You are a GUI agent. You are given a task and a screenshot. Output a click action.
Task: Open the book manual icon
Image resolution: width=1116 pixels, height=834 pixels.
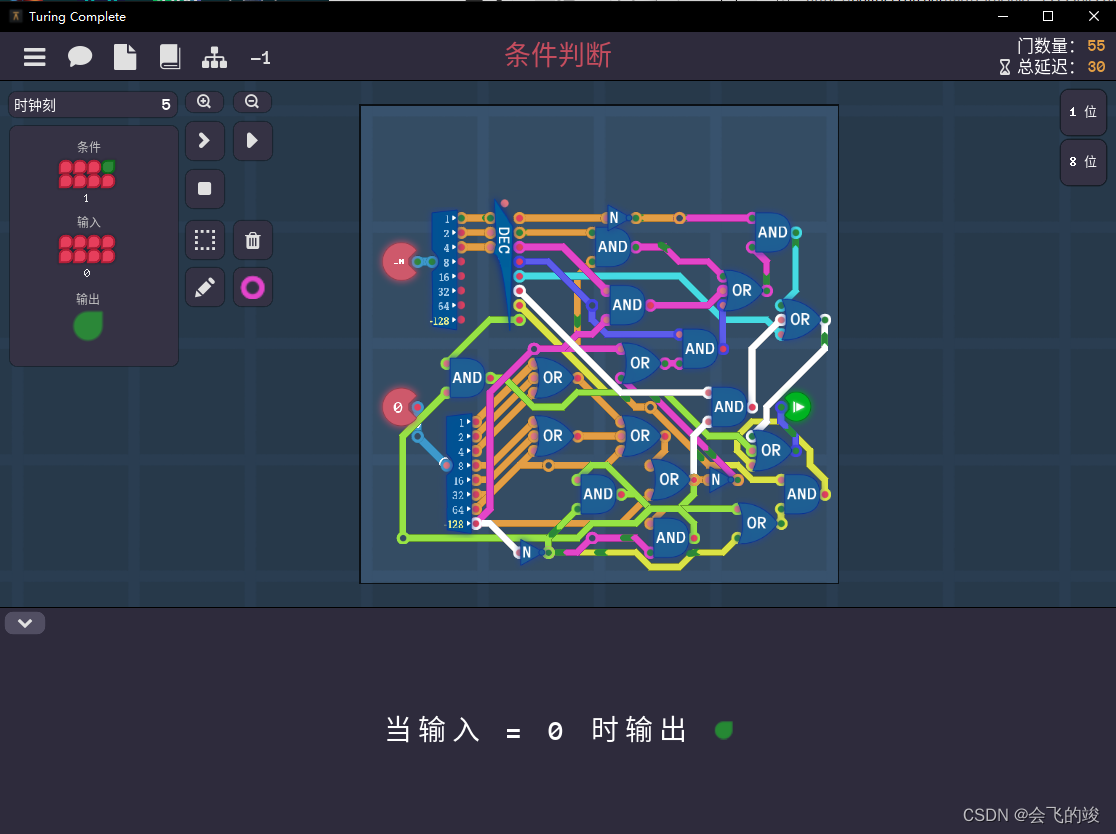click(170, 57)
